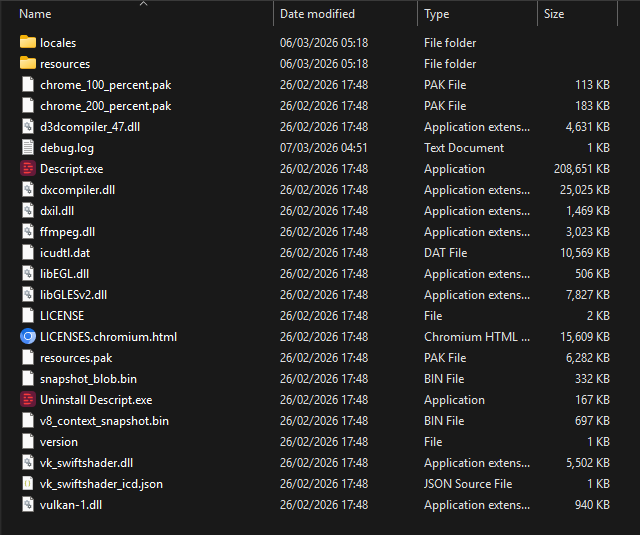Click the chrome_100_percent.pak file icon
The width and height of the screenshot is (640, 535).
pyautogui.click(x=28, y=84)
